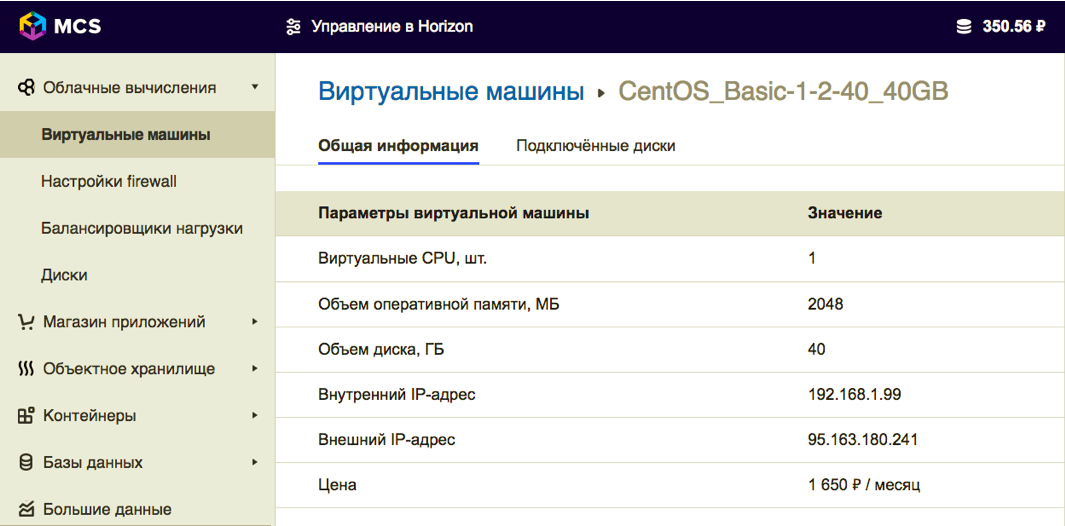Image resolution: width=1065 pixels, height=526 pixels.
Task: Select Большие данные sidebar label
Action: click(107, 509)
